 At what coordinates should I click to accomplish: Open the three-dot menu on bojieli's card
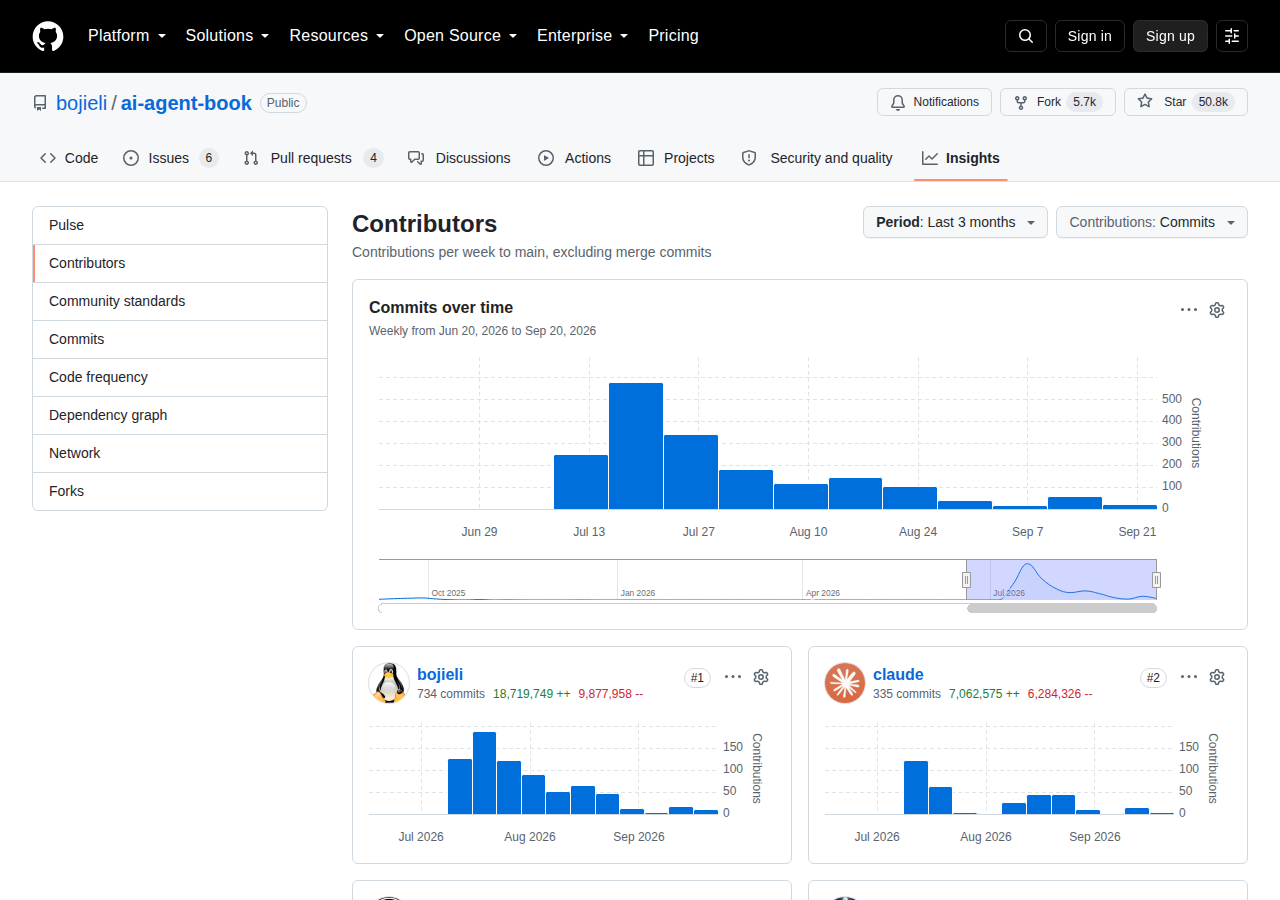point(733,677)
